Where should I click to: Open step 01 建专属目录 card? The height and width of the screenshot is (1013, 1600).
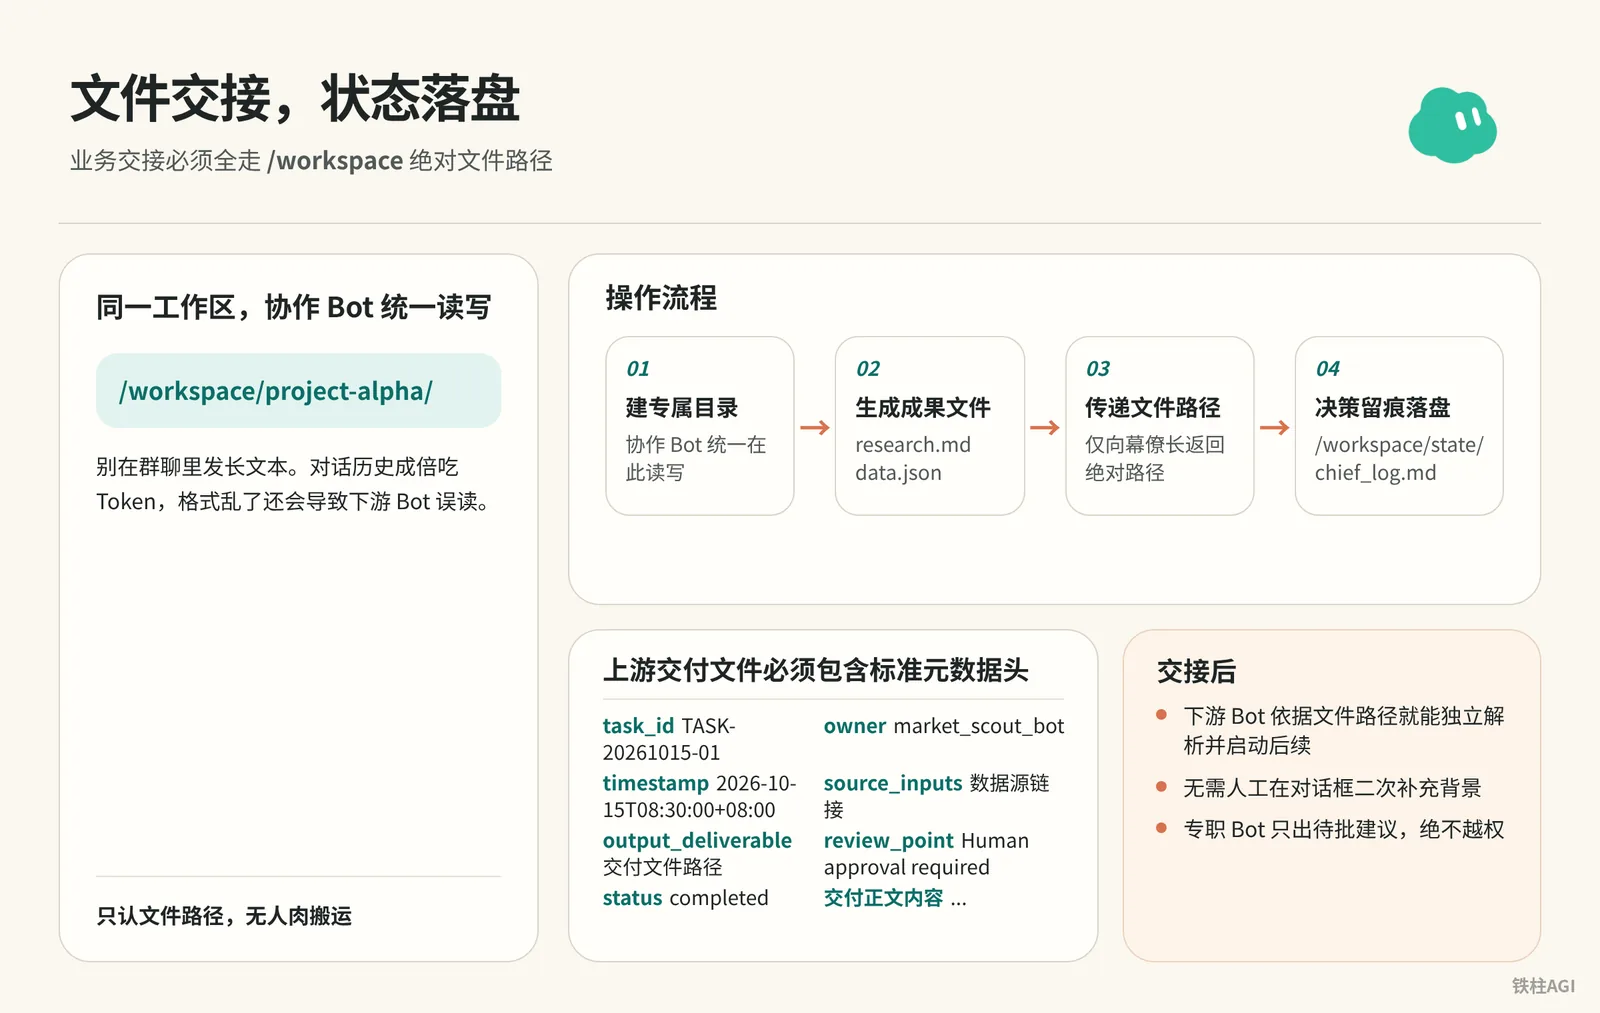point(700,426)
